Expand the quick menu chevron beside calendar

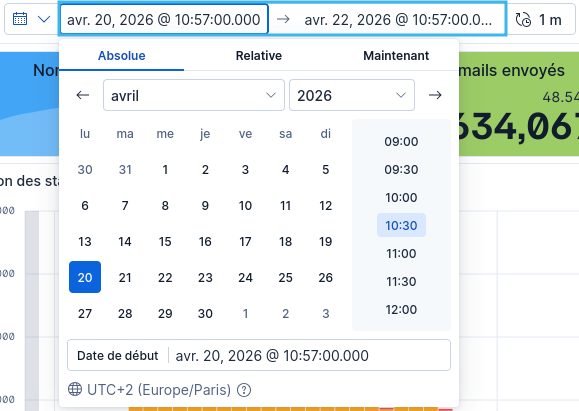(44, 19)
